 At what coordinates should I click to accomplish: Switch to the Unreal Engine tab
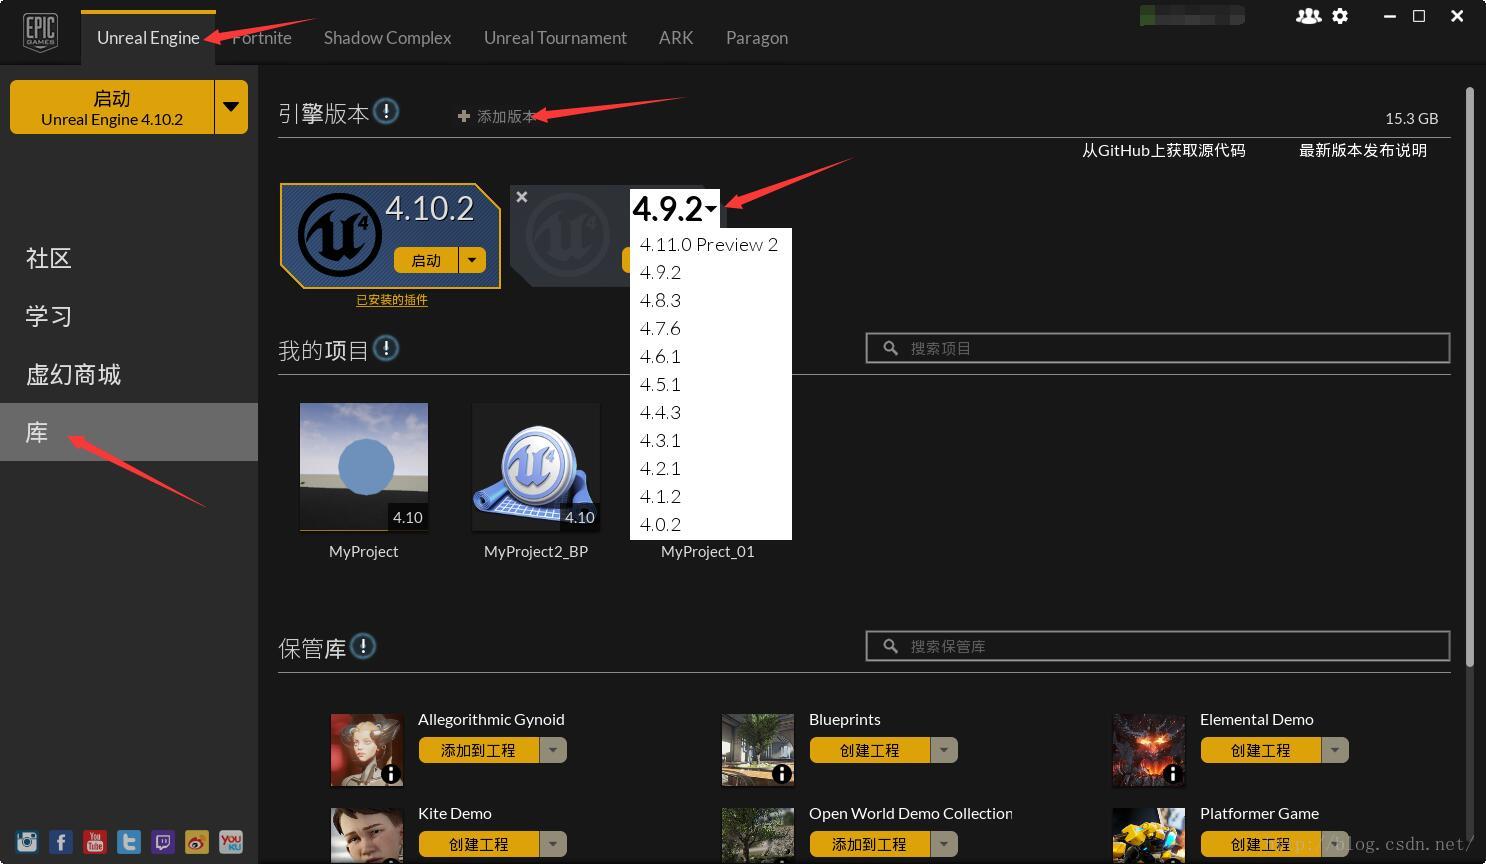click(148, 38)
